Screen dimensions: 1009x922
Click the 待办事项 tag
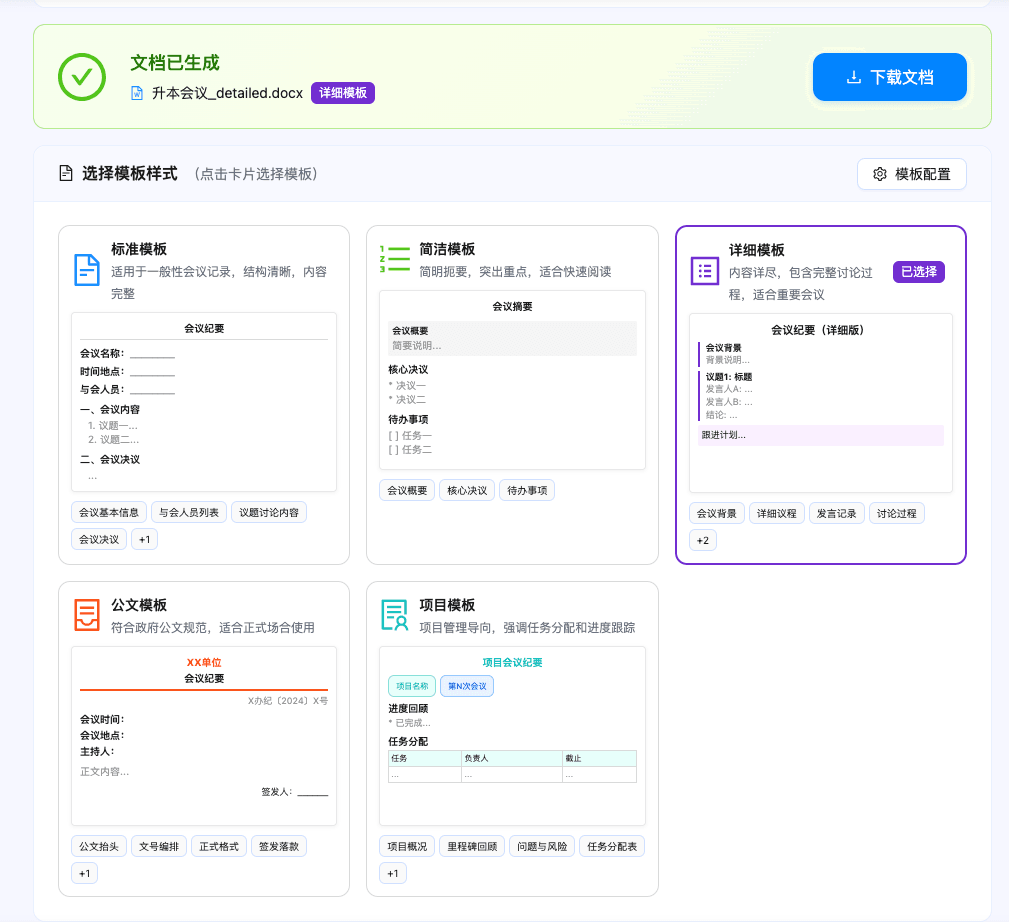pos(527,490)
